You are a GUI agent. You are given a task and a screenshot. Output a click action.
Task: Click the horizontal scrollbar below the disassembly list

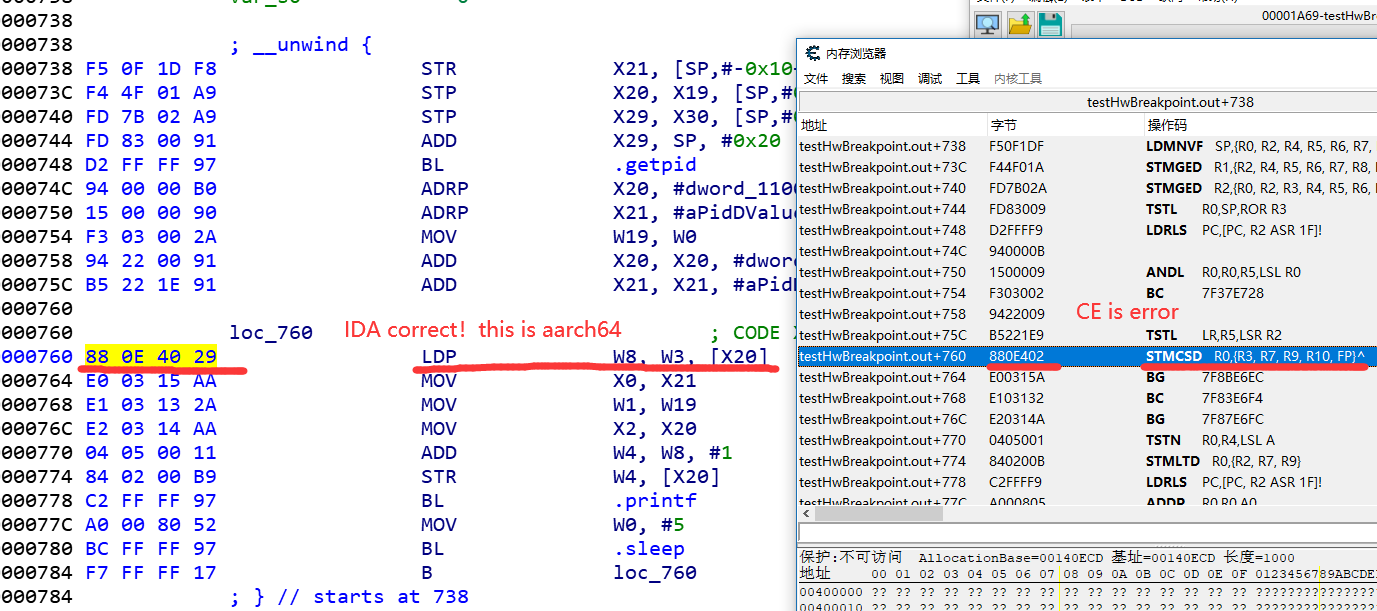click(880, 513)
